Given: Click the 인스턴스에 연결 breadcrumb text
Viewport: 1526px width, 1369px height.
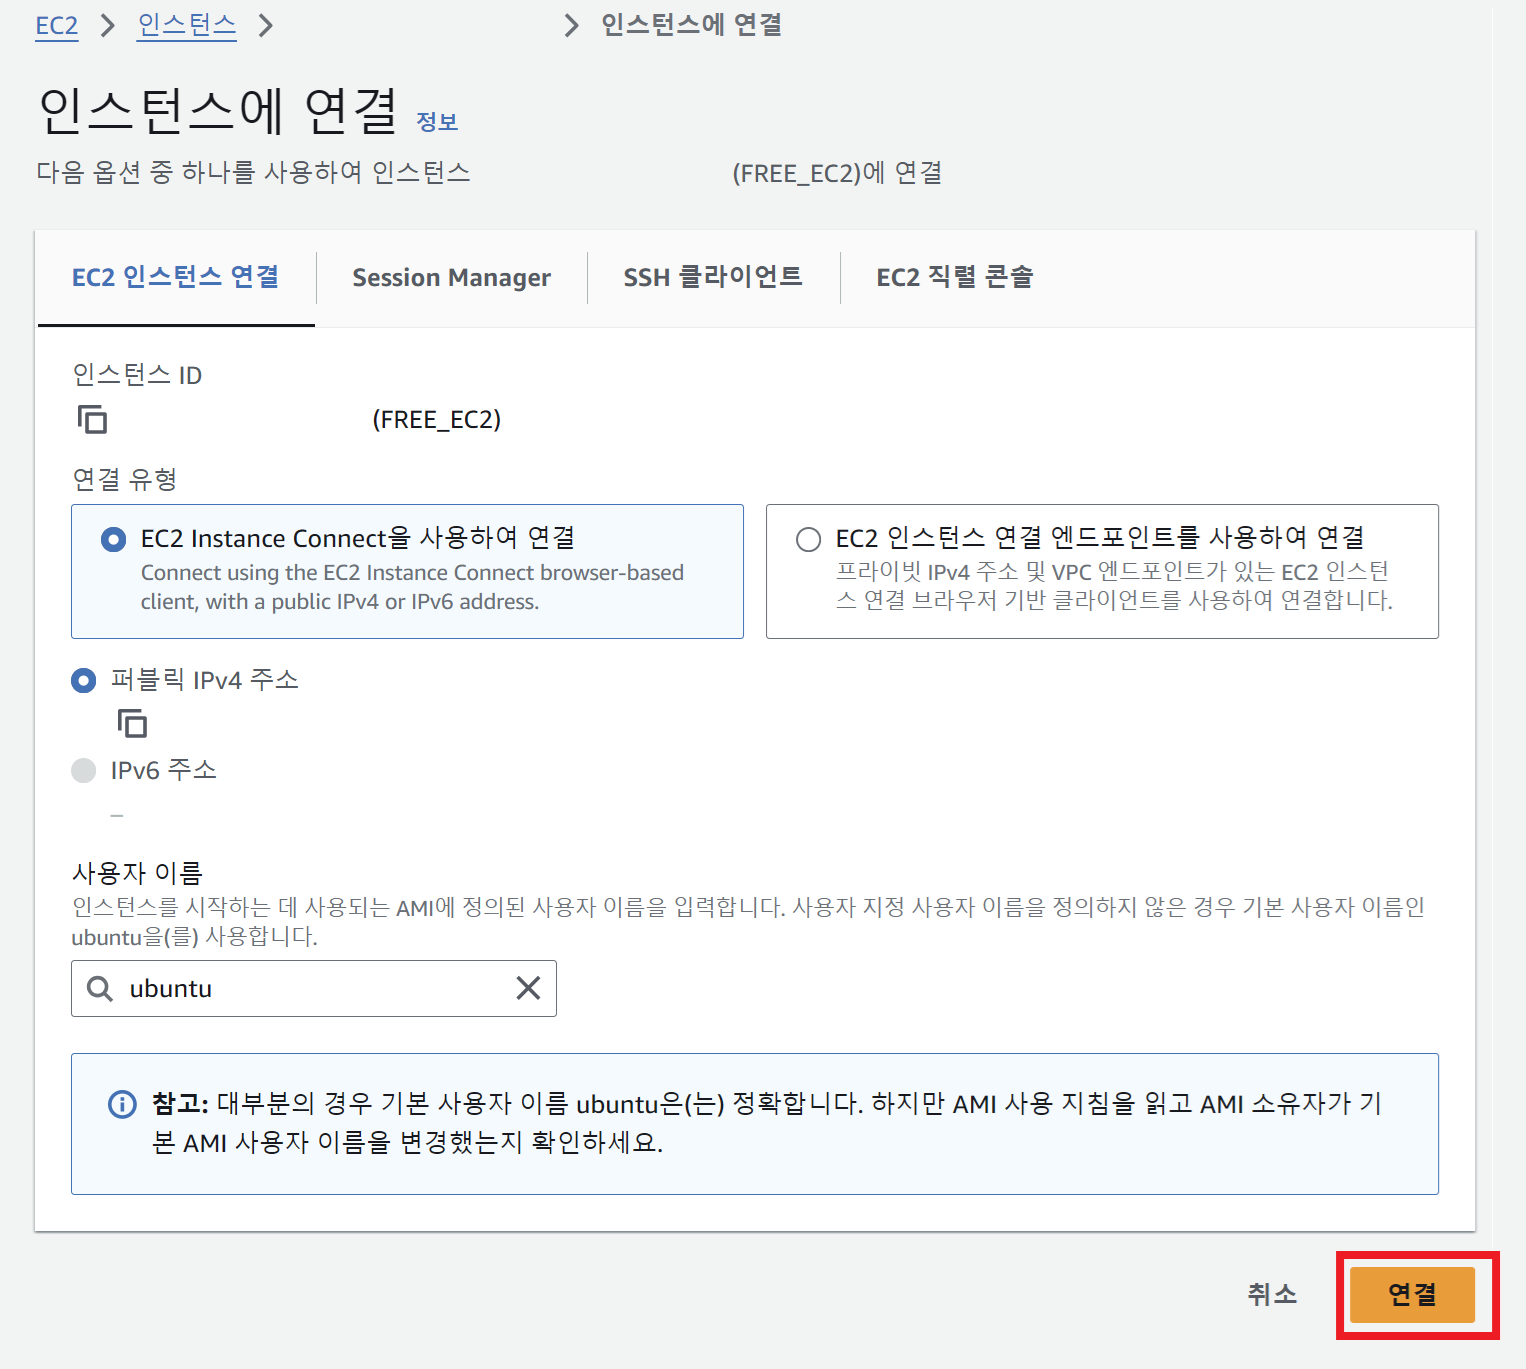Looking at the screenshot, I should (x=692, y=25).
